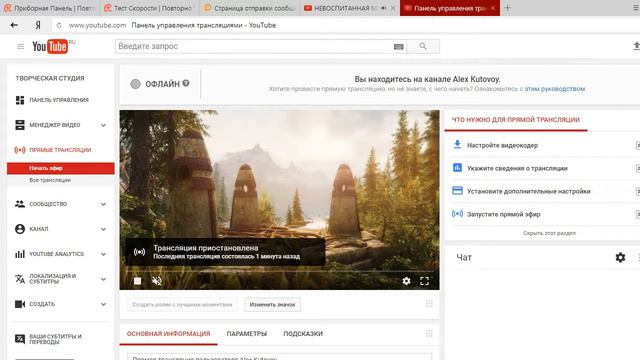The height and width of the screenshot is (360, 640).
Task: Click the stream info chart icon
Action: pos(457,168)
